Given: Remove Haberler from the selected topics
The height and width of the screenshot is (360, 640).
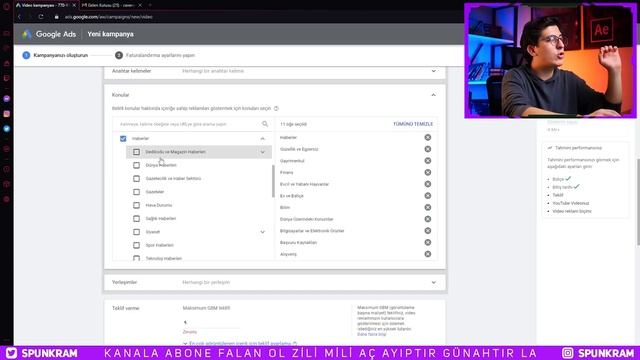Looking at the screenshot, I should (x=427, y=138).
